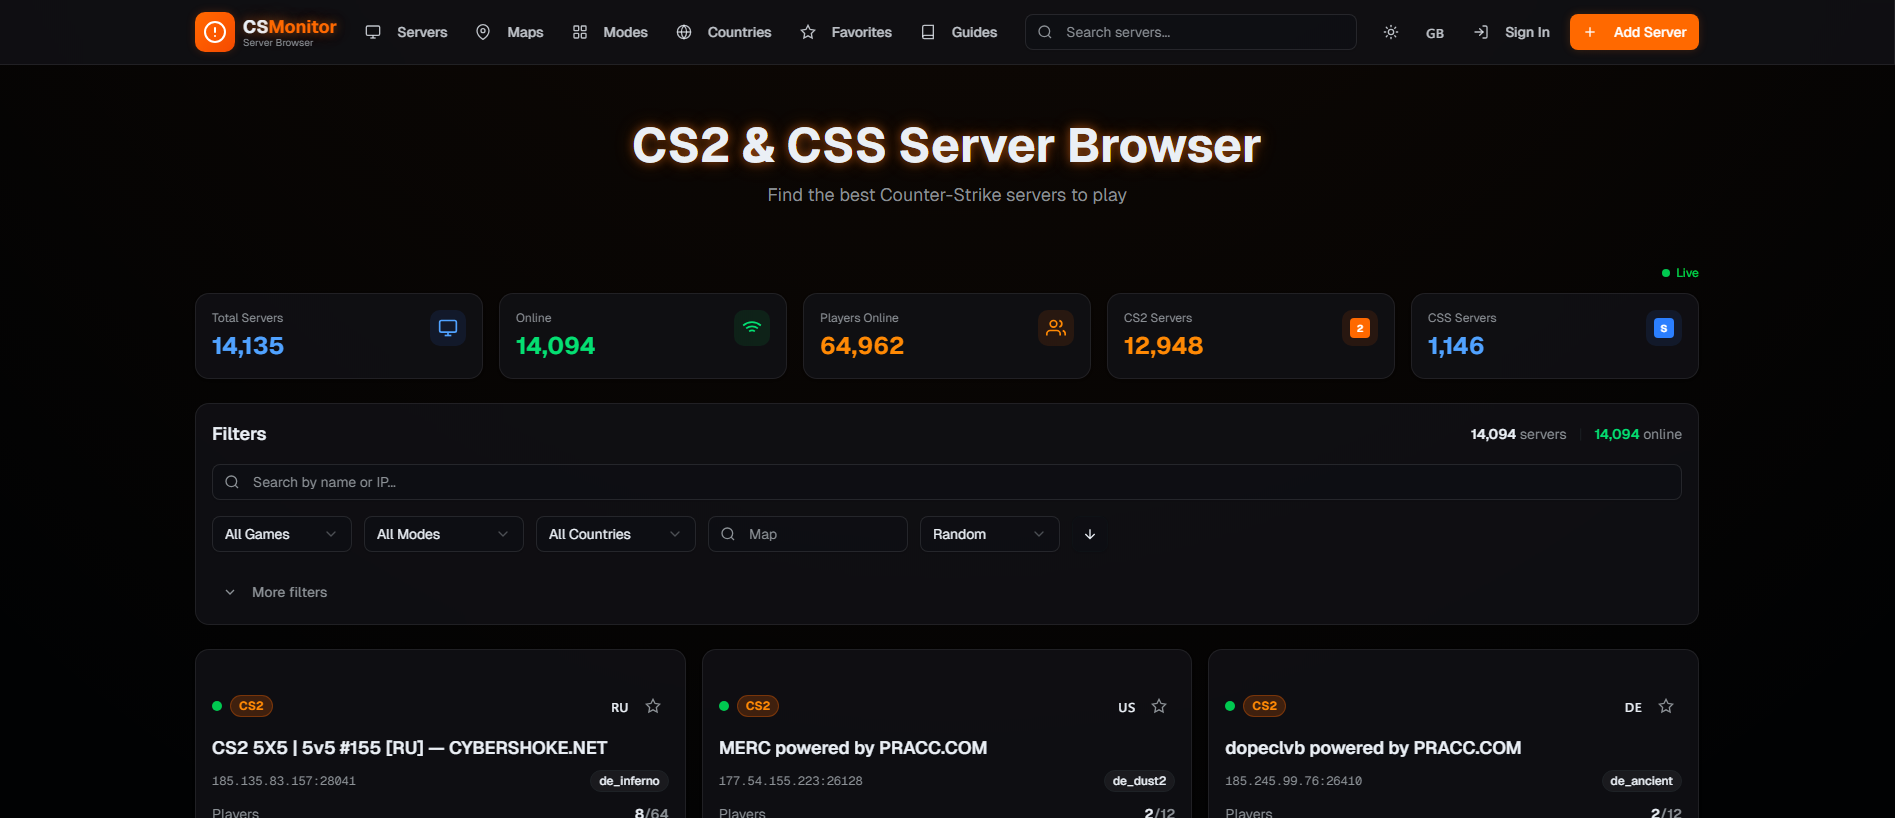Favorite the dopeclvb server with star

point(1666,706)
